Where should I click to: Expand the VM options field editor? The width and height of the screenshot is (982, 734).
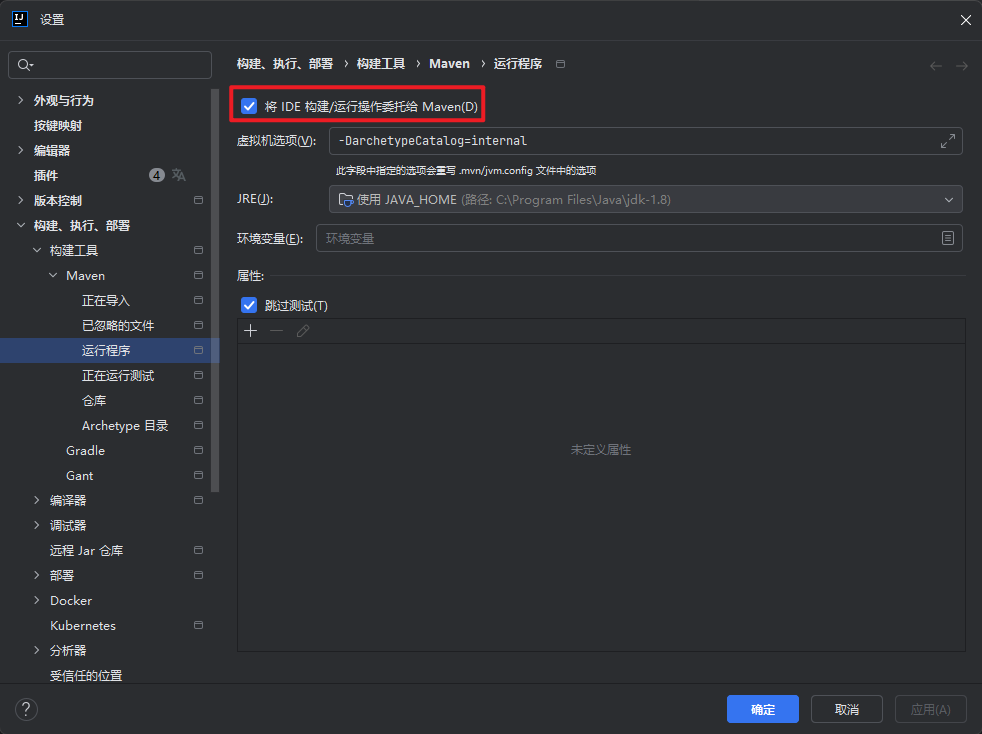pos(948,141)
